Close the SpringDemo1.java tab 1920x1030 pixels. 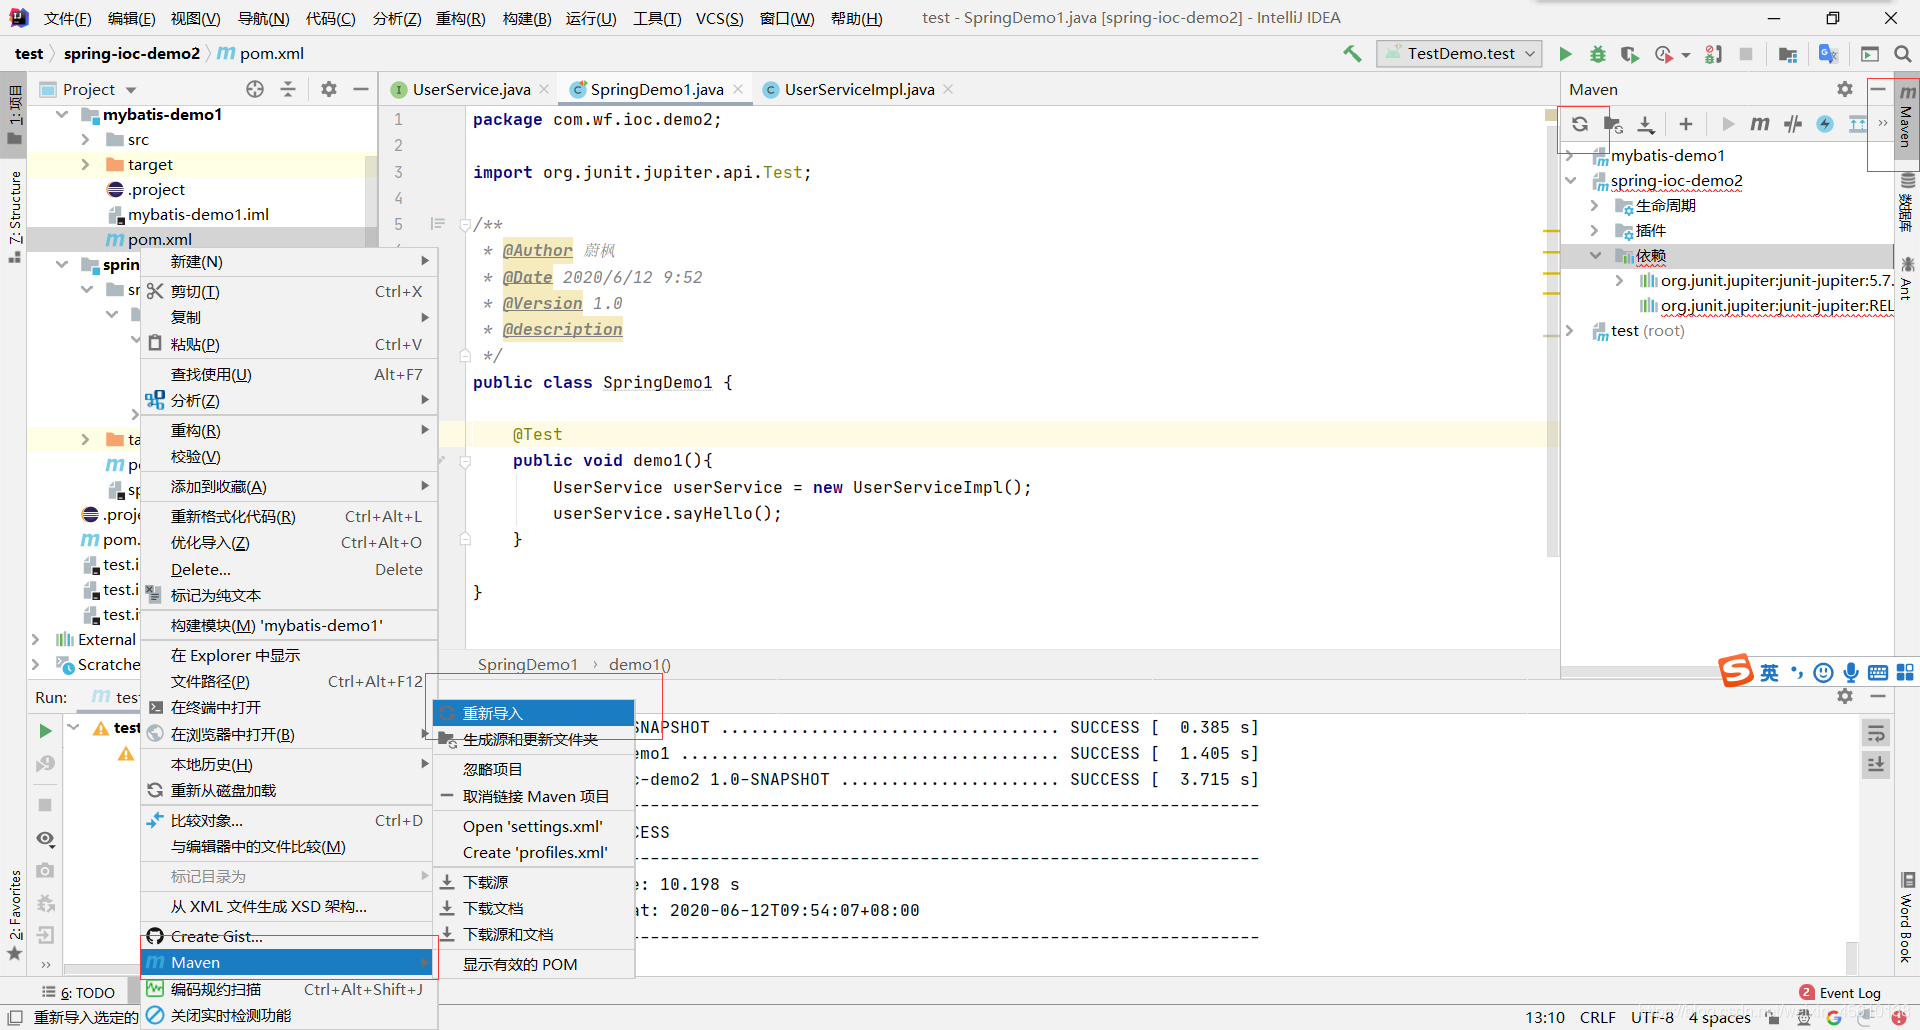pos(738,89)
